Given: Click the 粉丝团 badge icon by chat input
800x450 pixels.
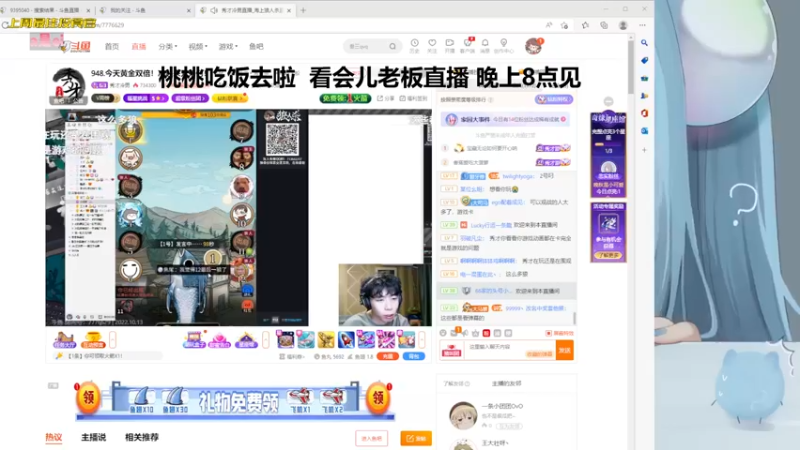Looking at the screenshot, I should click(x=452, y=351).
